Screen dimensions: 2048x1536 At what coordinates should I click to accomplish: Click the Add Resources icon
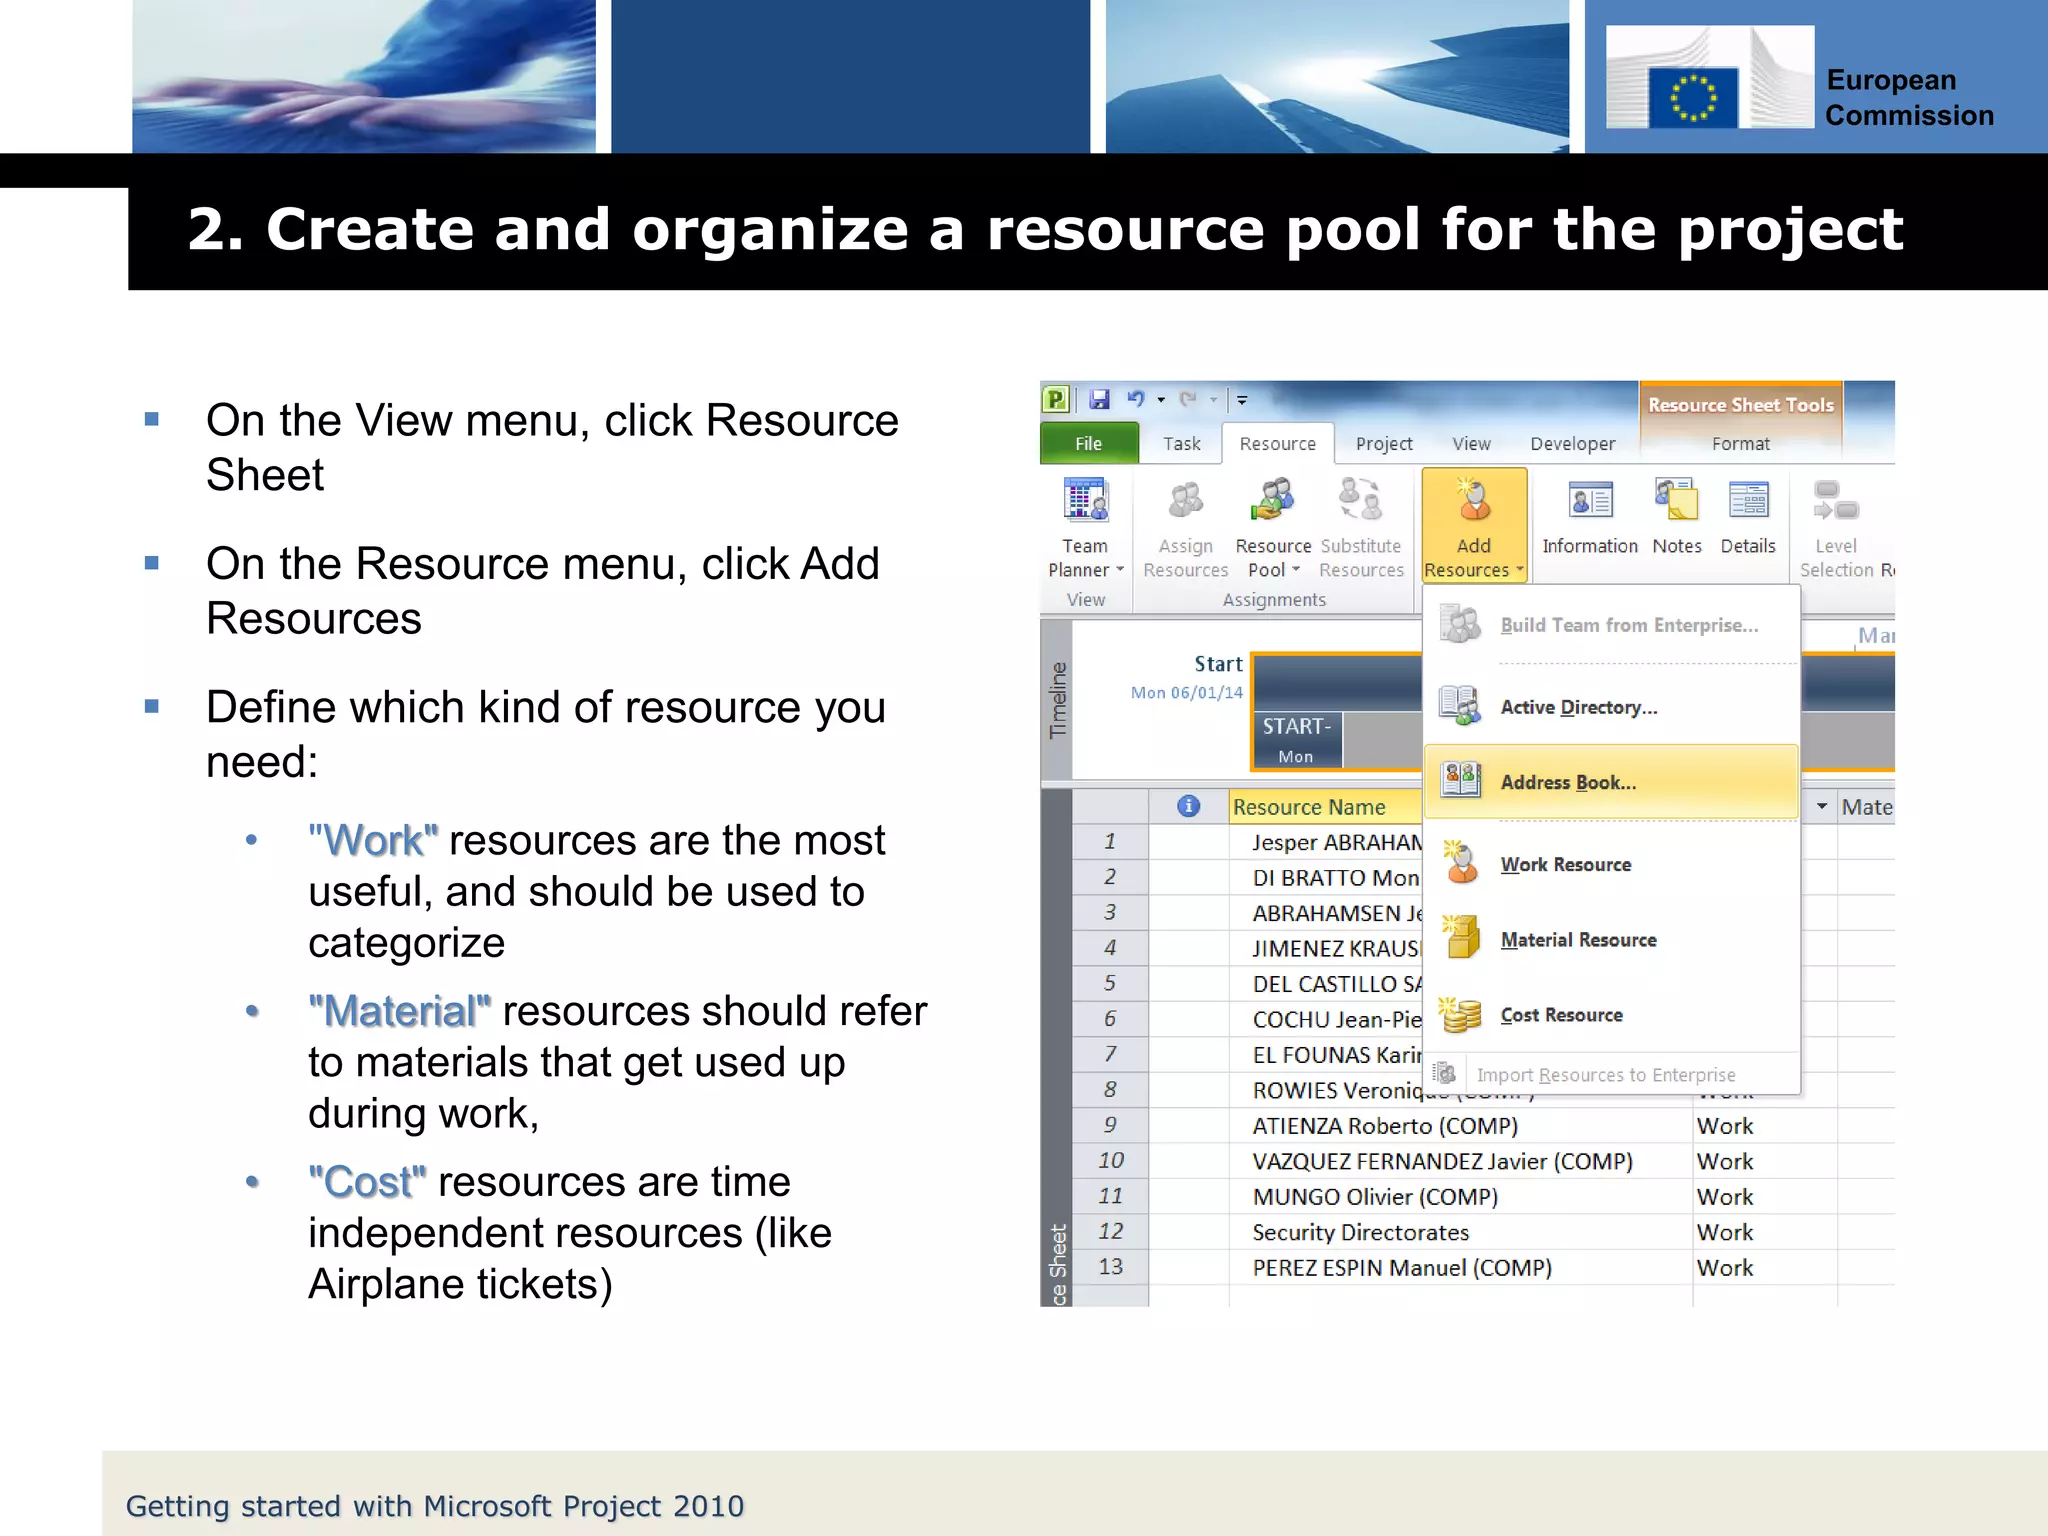point(1472,501)
